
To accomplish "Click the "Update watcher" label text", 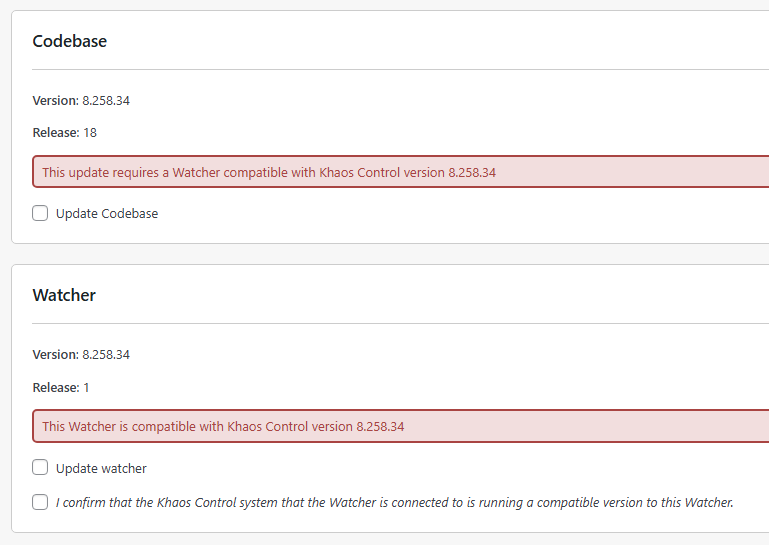I will [x=101, y=468].
